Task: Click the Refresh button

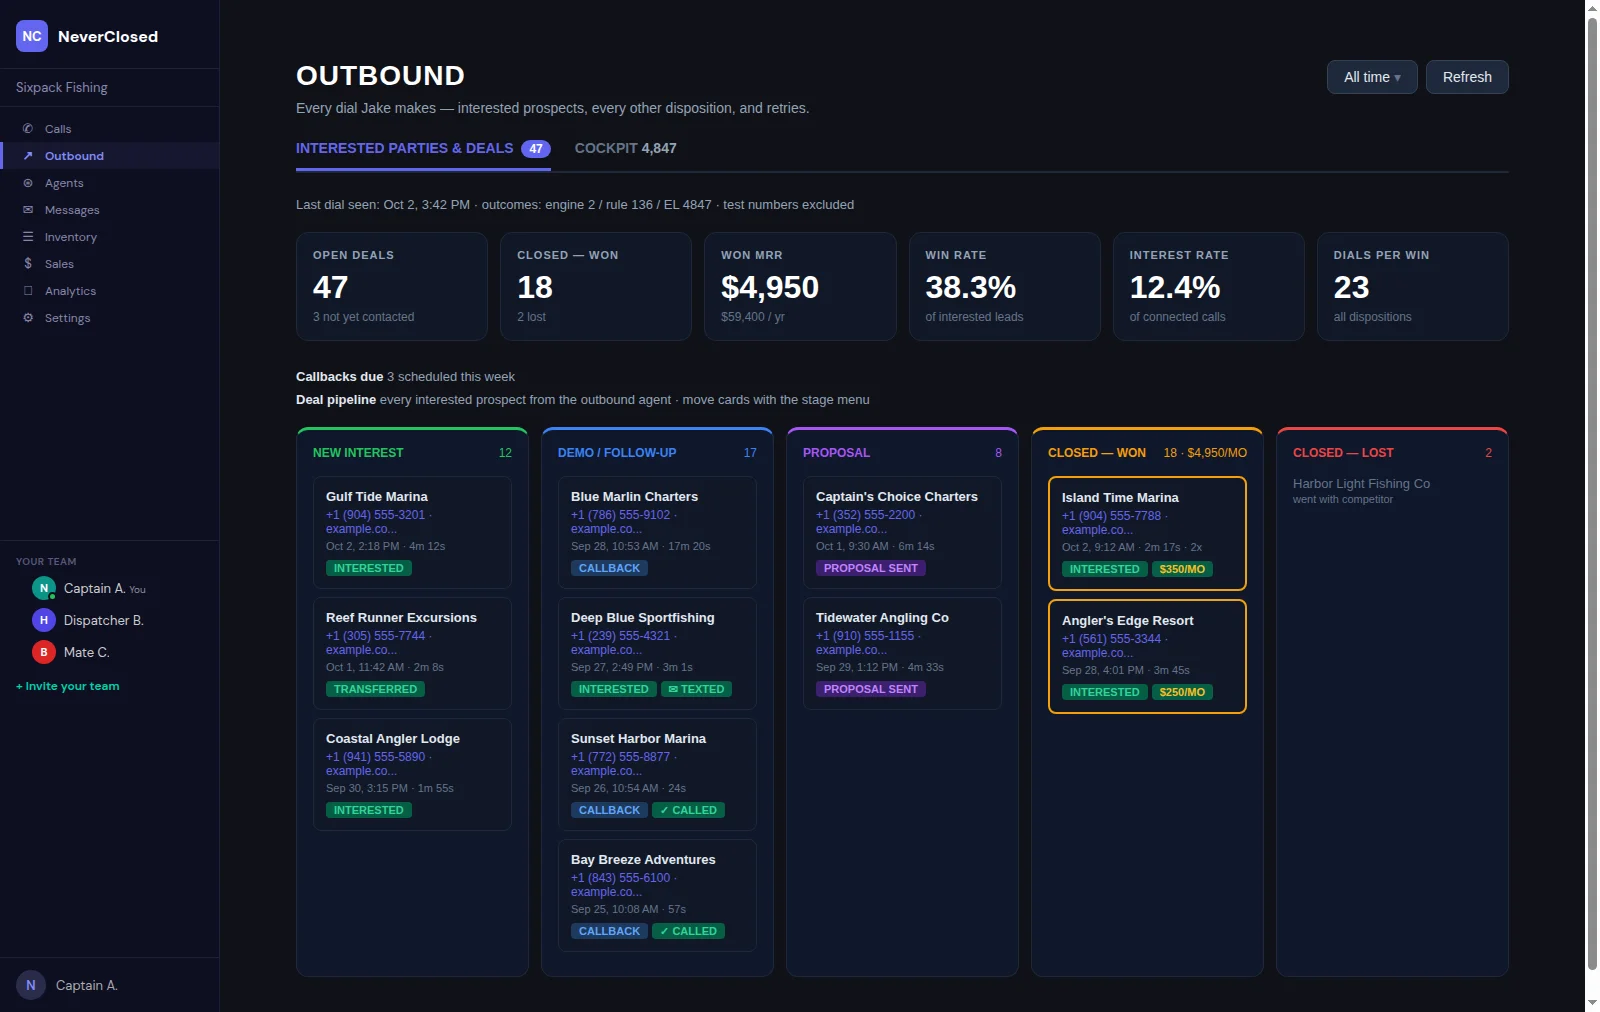Action: [1467, 77]
